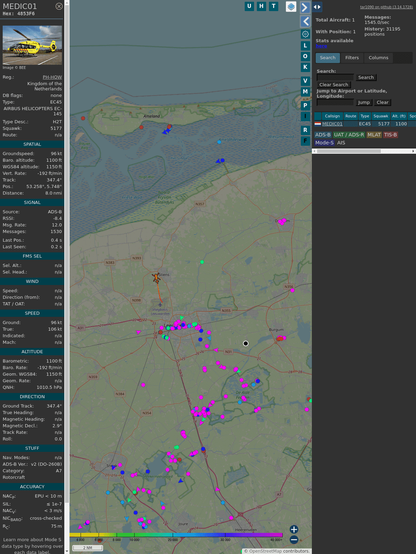Toggle the M map side button

pyautogui.click(x=305, y=92)
